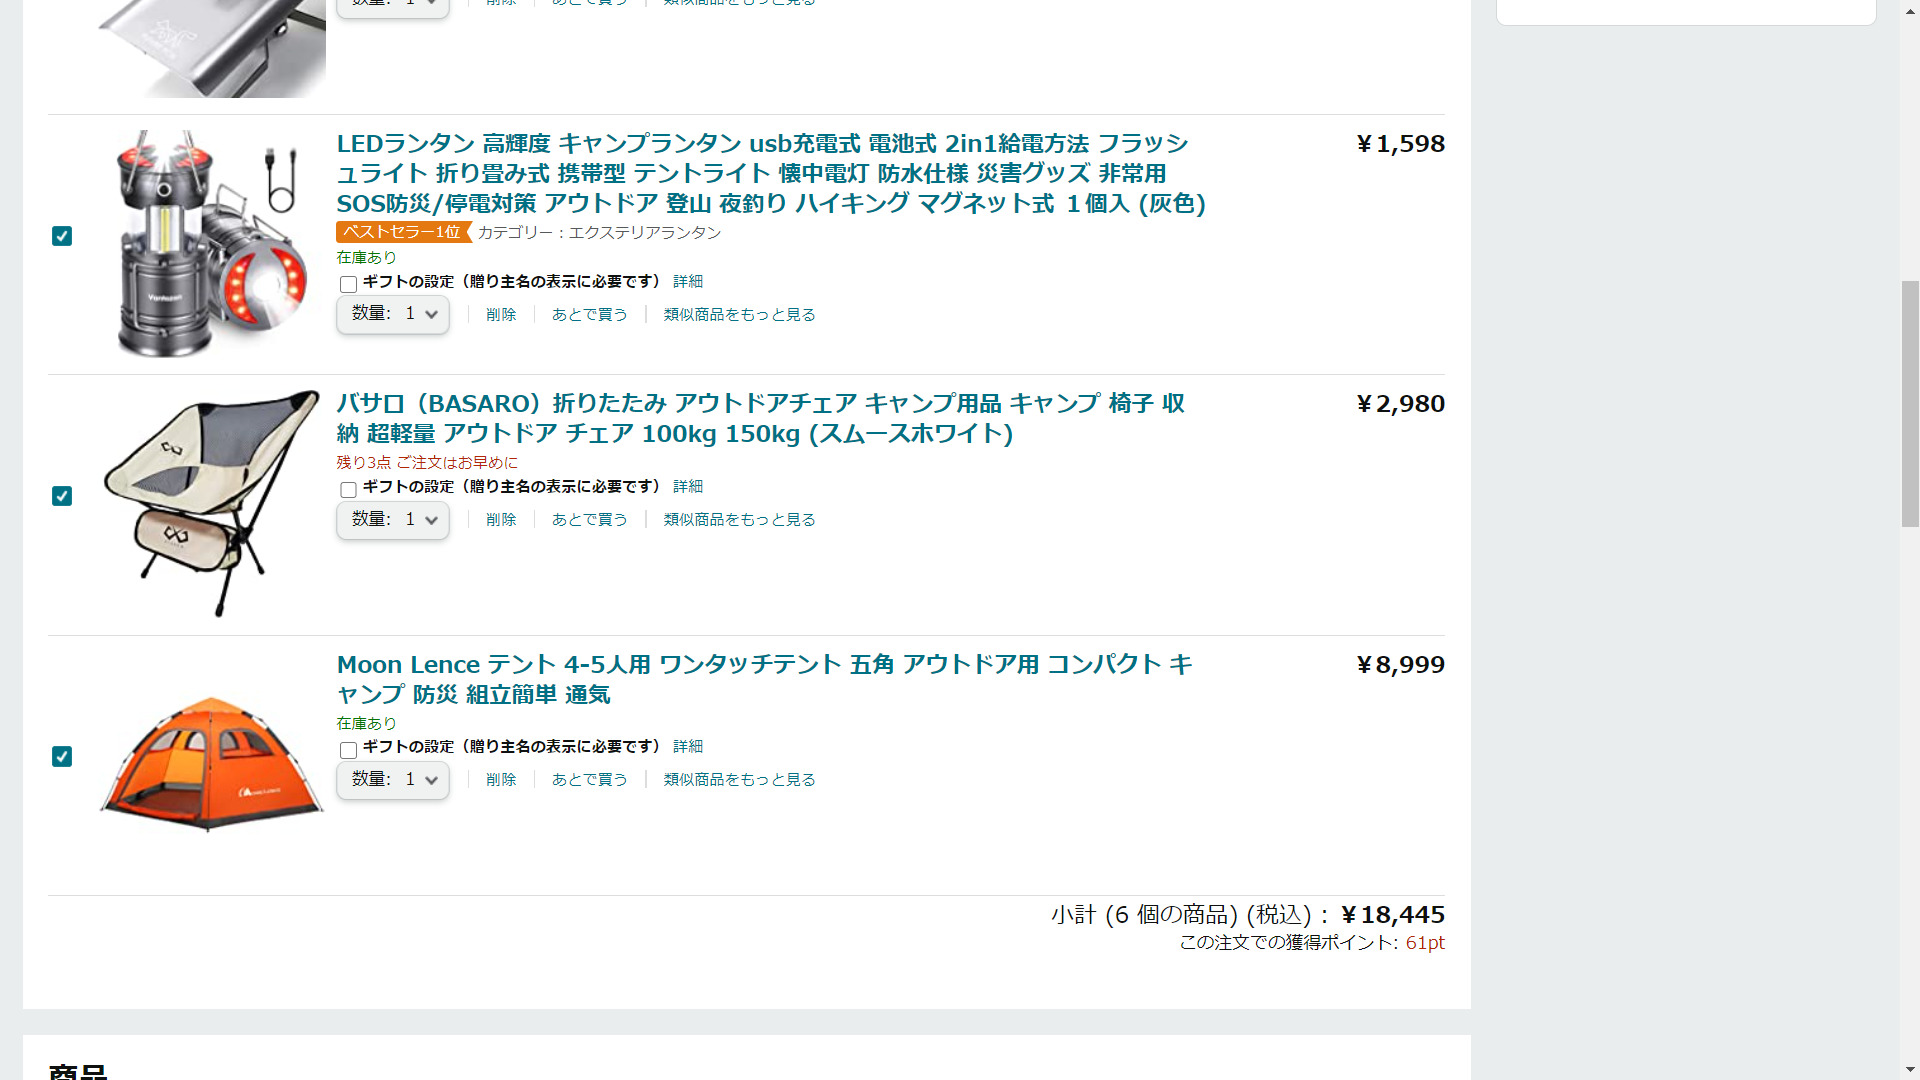The height and width of the screenshot is (1080, 1920).
Task: Click the BASARO folding chair thumbnail
Action: pos(210,503)
